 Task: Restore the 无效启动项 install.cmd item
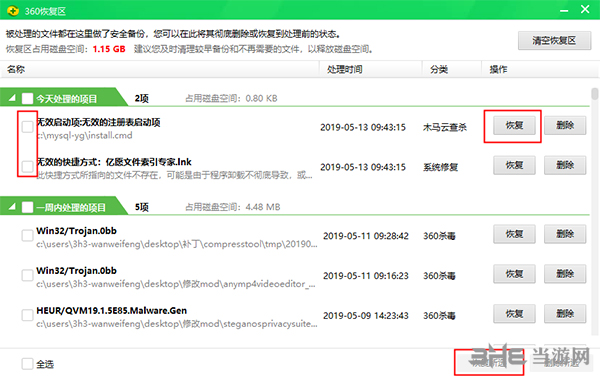514,125
